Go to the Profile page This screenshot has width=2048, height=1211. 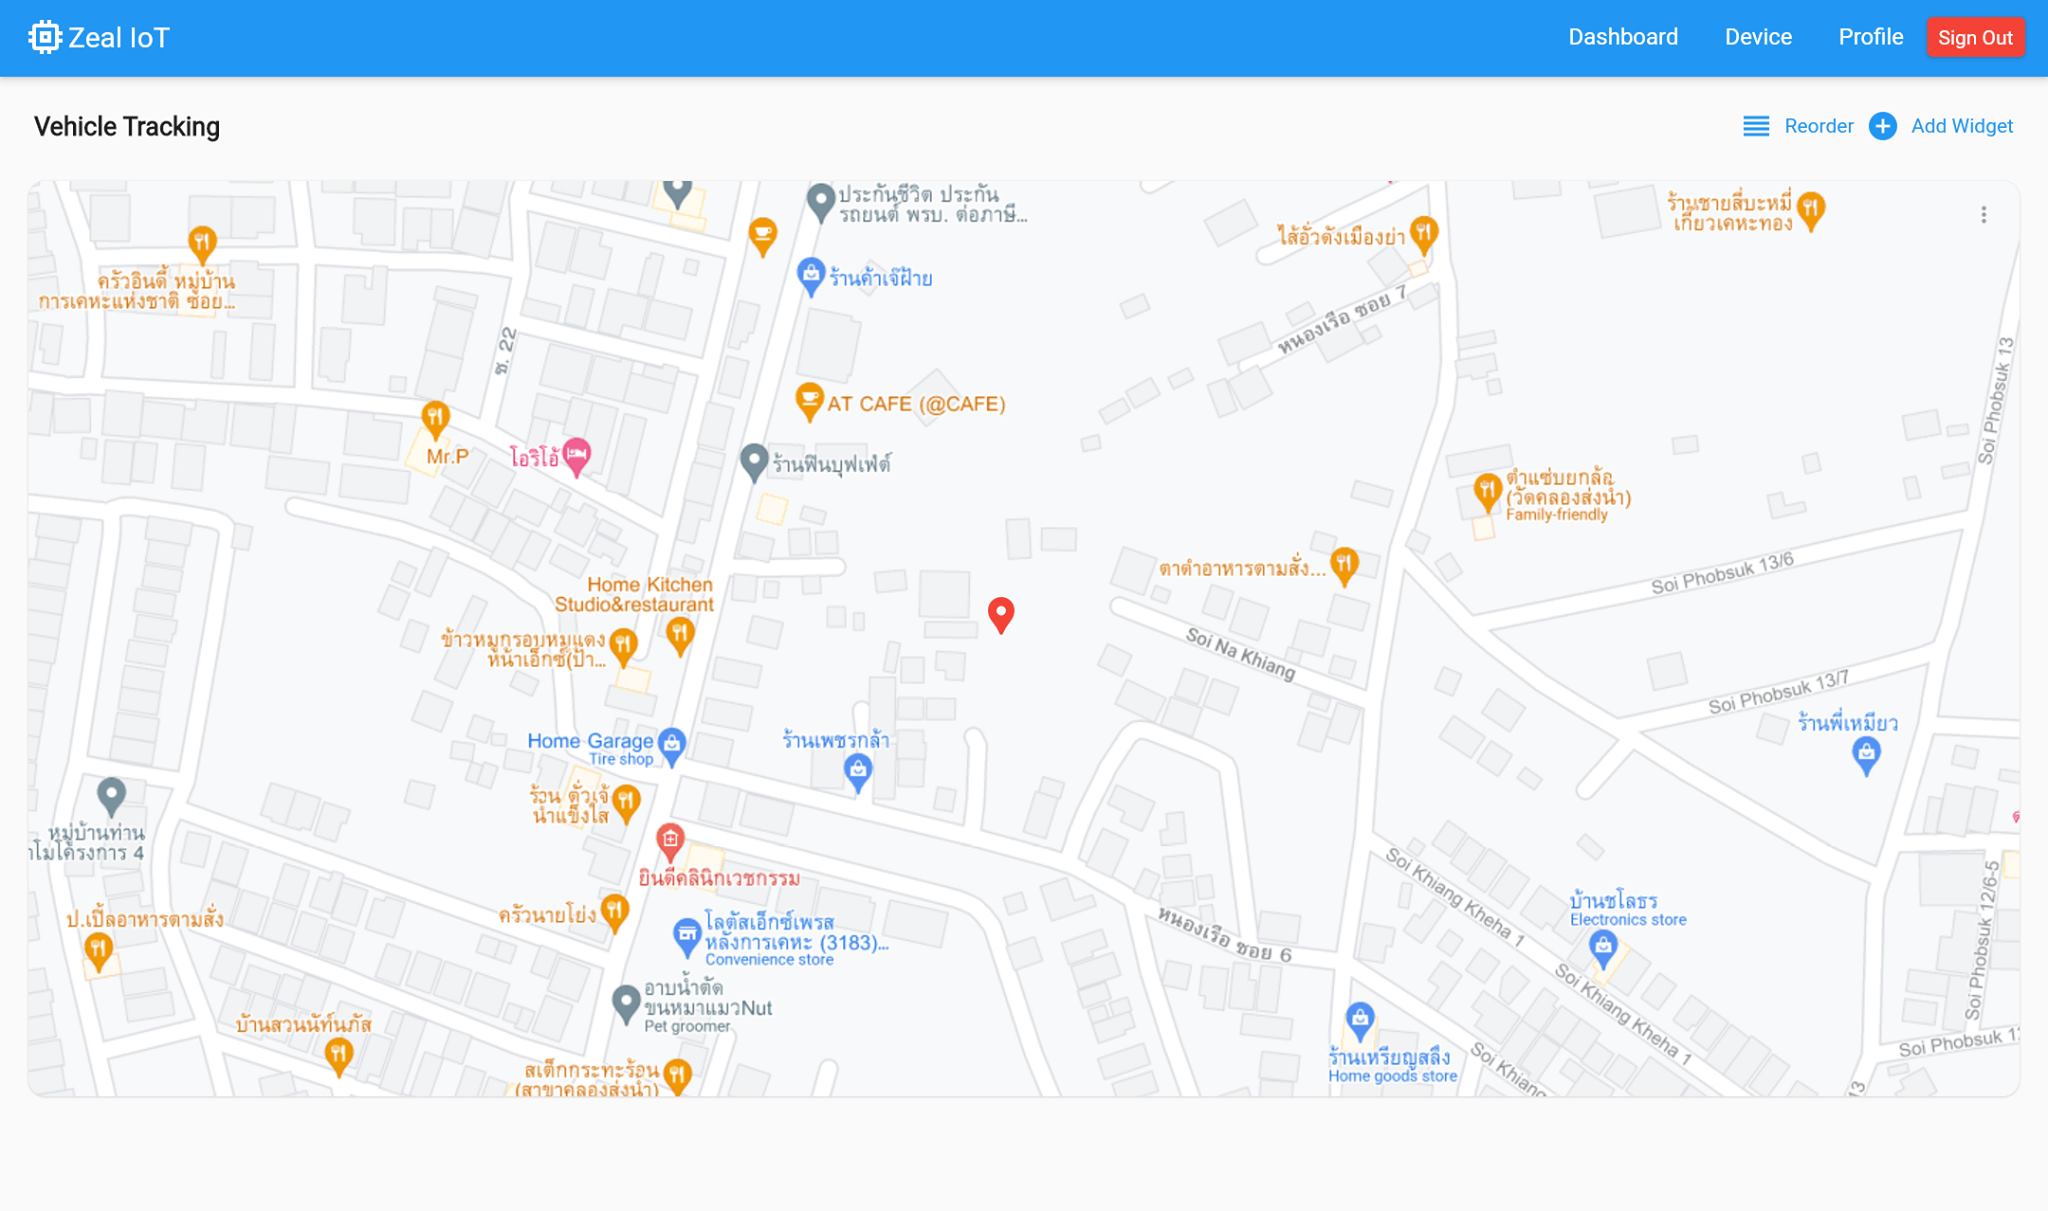pos(1870,37)
